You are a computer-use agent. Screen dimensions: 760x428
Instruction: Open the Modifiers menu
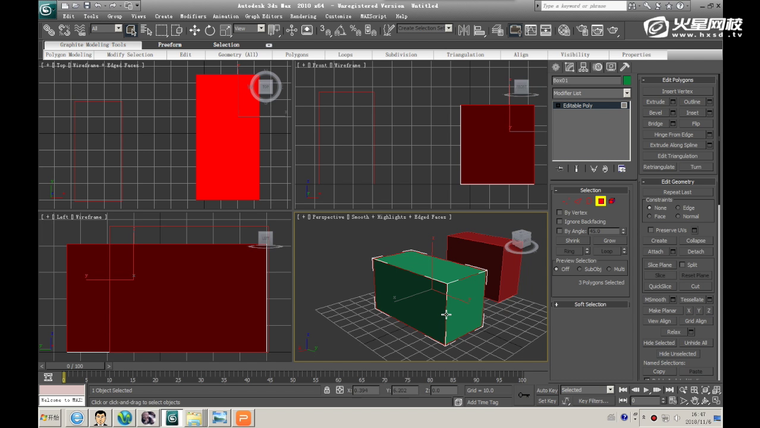coord(193,17)
